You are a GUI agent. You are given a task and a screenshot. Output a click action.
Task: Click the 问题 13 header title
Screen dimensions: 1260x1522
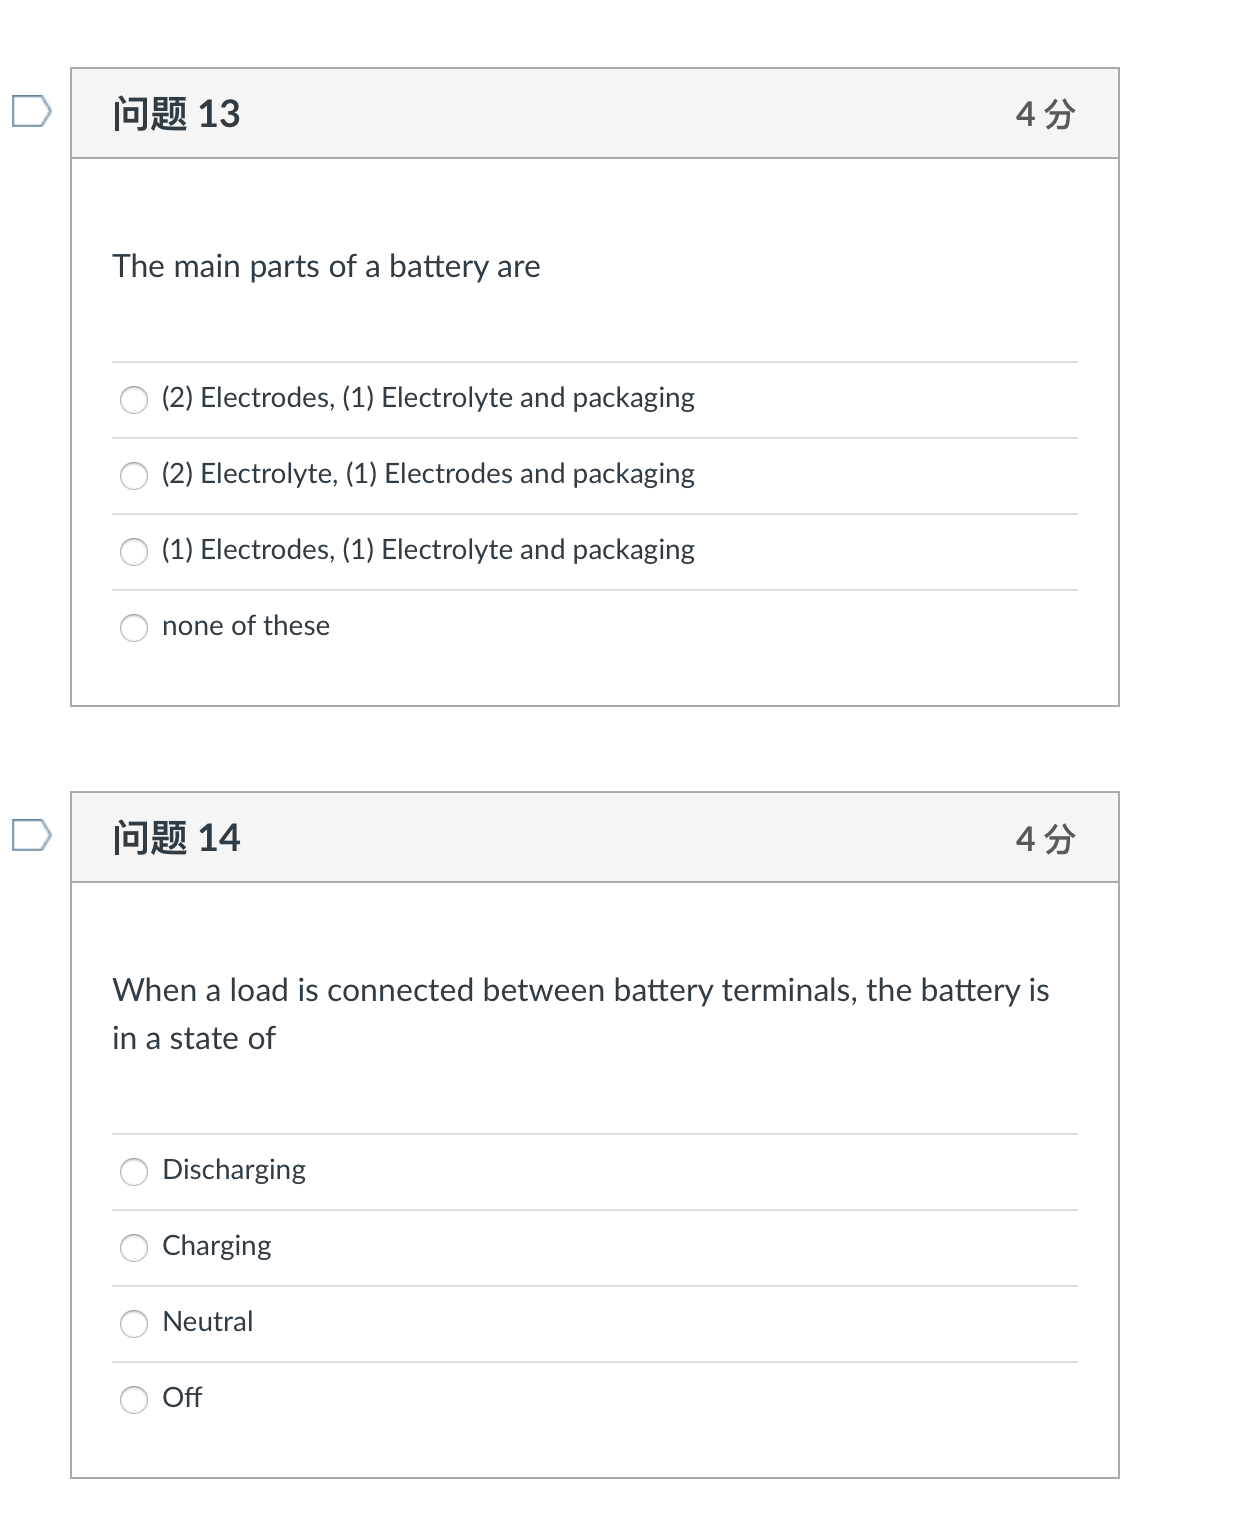point(176,114)
